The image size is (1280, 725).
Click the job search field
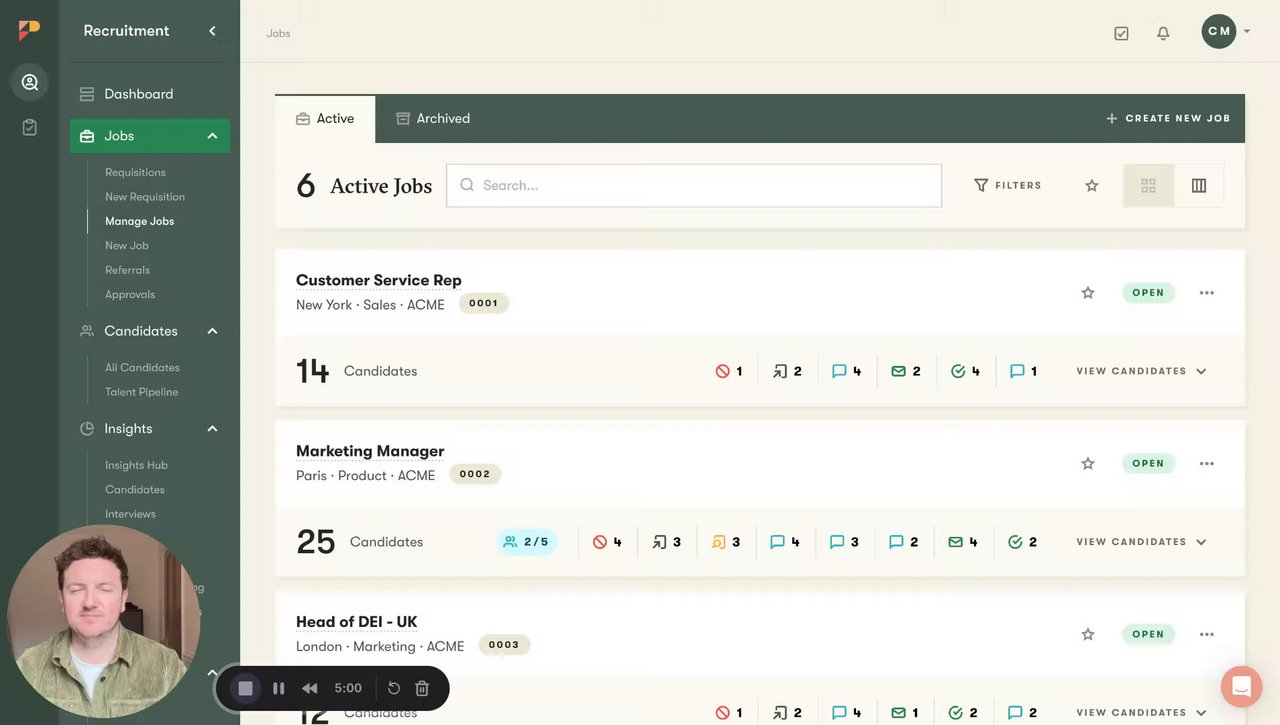pos(694,185)
